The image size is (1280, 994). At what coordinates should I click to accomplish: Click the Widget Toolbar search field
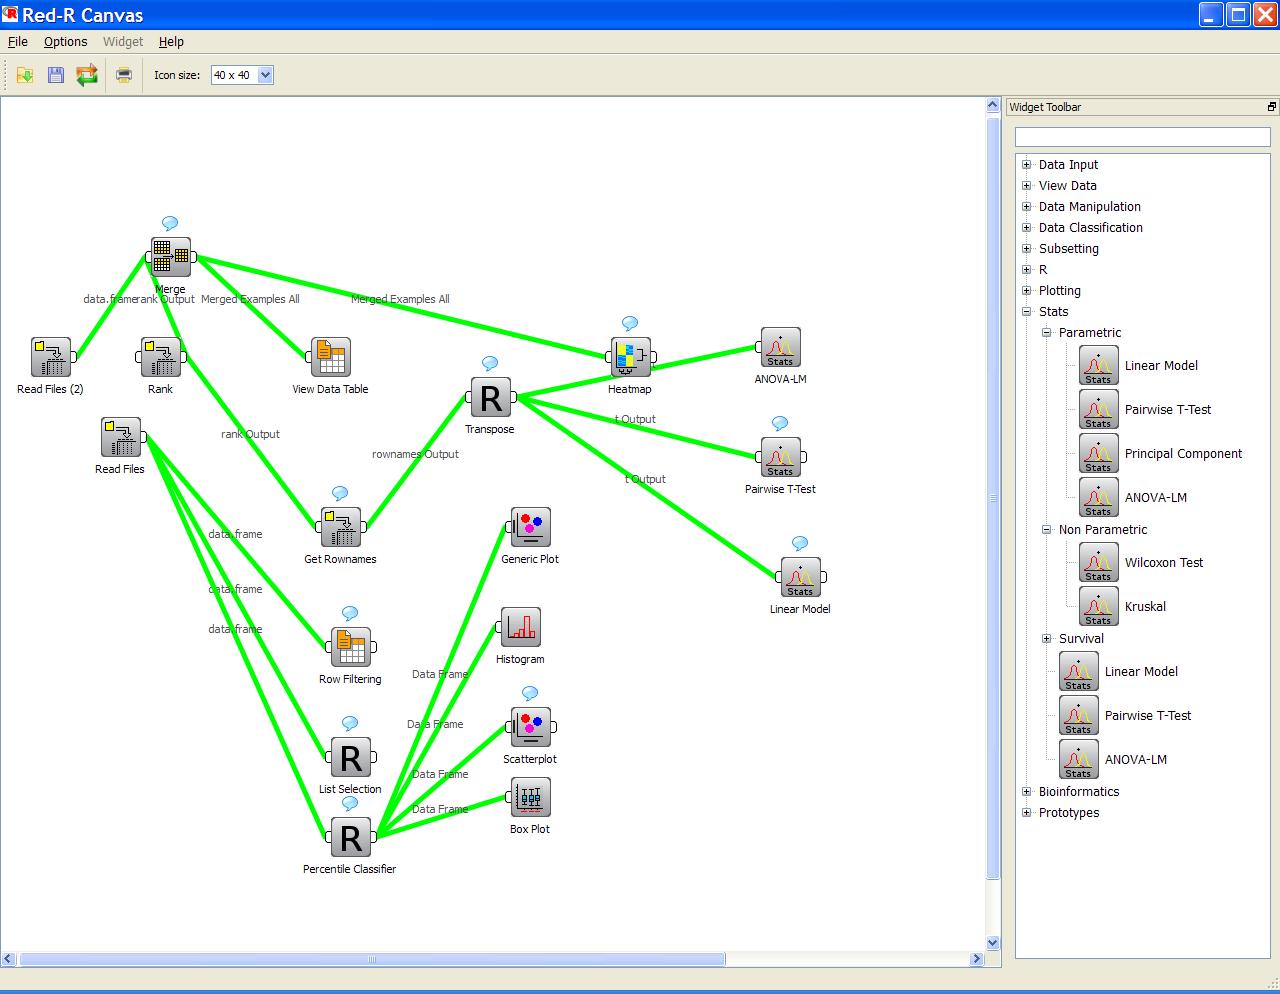coord(1142,137)
